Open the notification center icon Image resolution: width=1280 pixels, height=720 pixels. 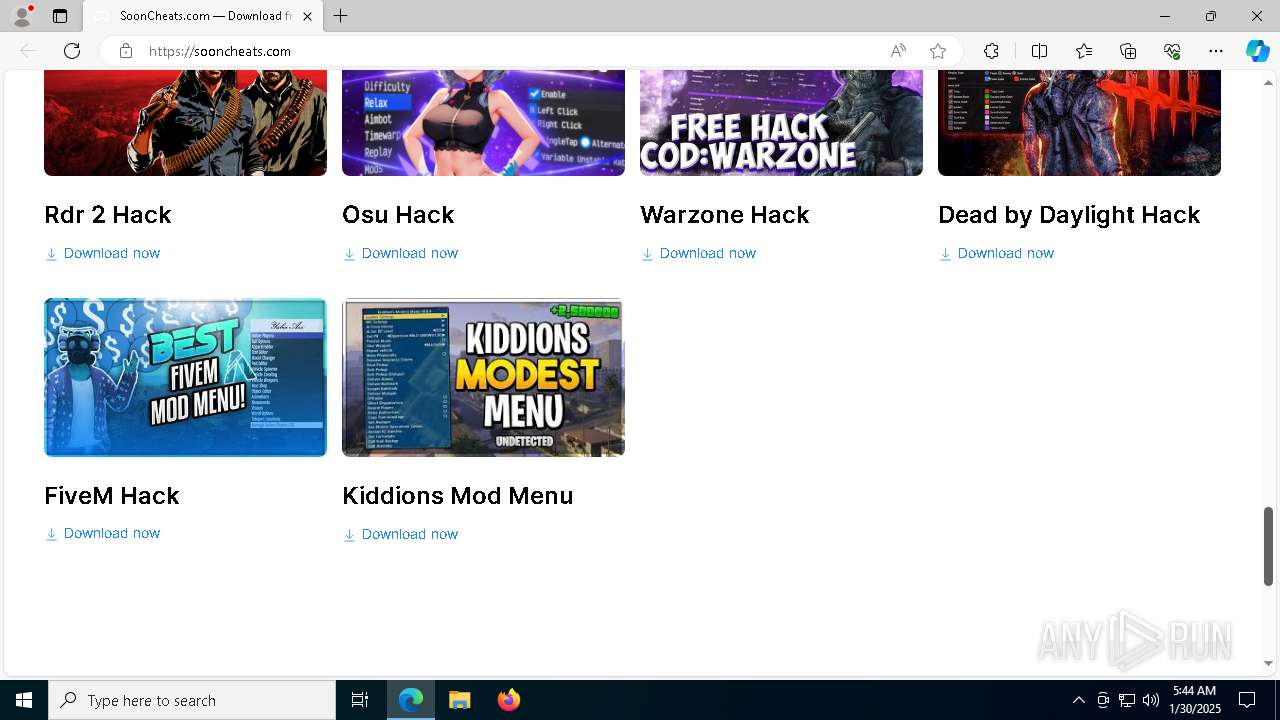(x=1247, y=700)
